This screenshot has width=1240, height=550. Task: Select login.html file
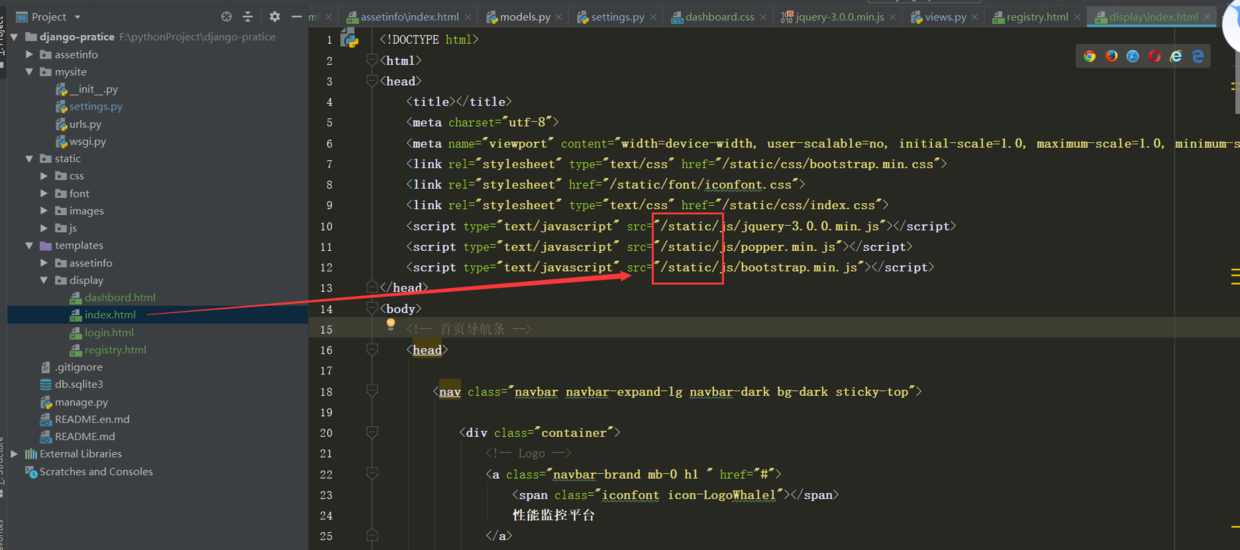coord(109,333)
